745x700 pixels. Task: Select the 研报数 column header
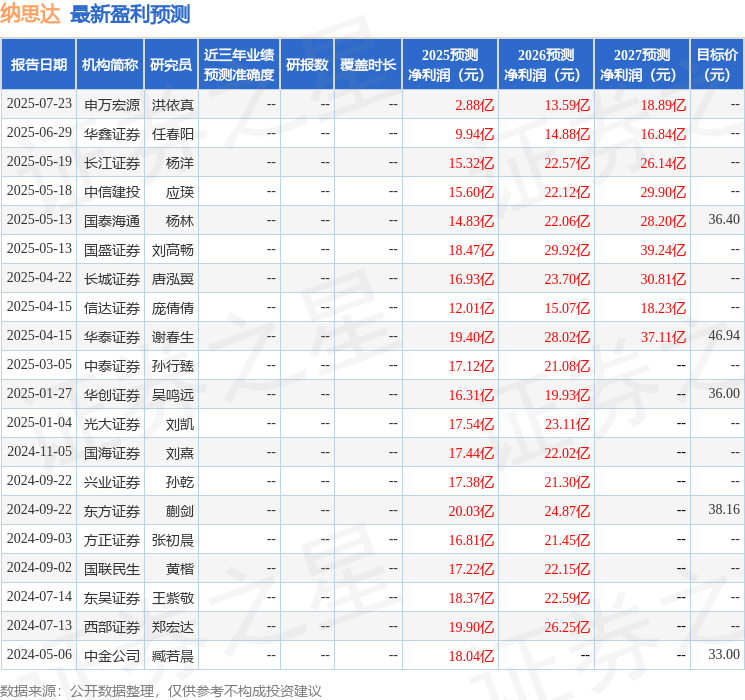[x=307, y=65]
